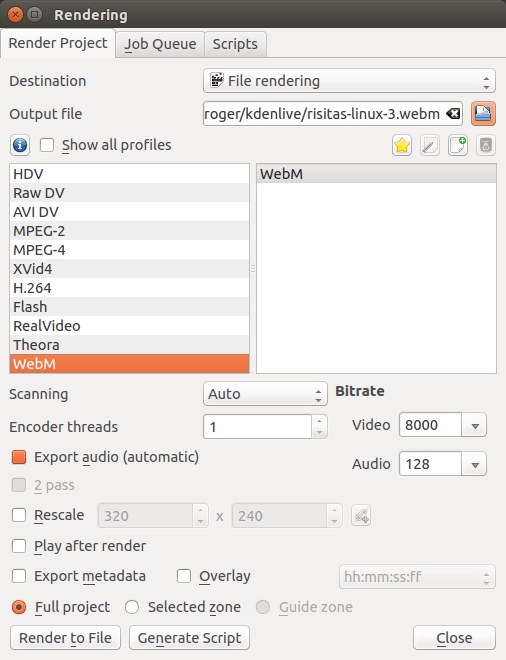Expand the Audio bitrate dropdown

[475, 464]
